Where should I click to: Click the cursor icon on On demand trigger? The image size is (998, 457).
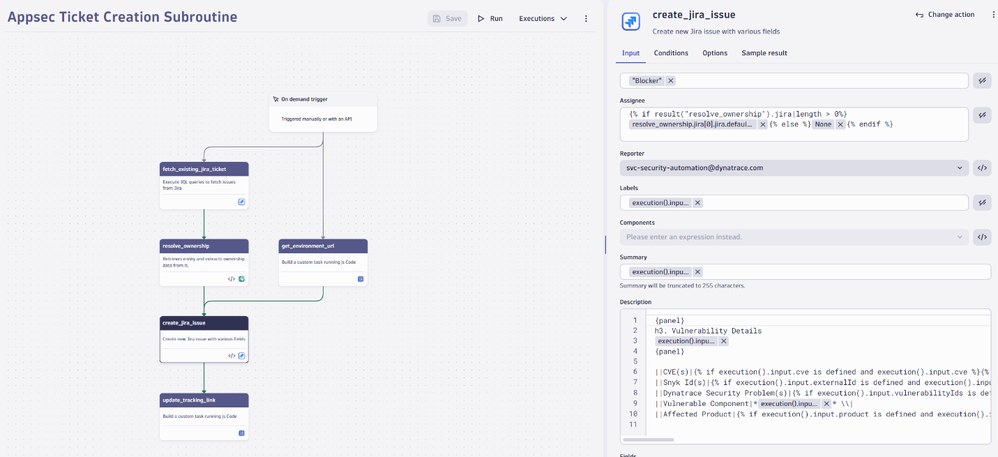click(x=276, y=99)
